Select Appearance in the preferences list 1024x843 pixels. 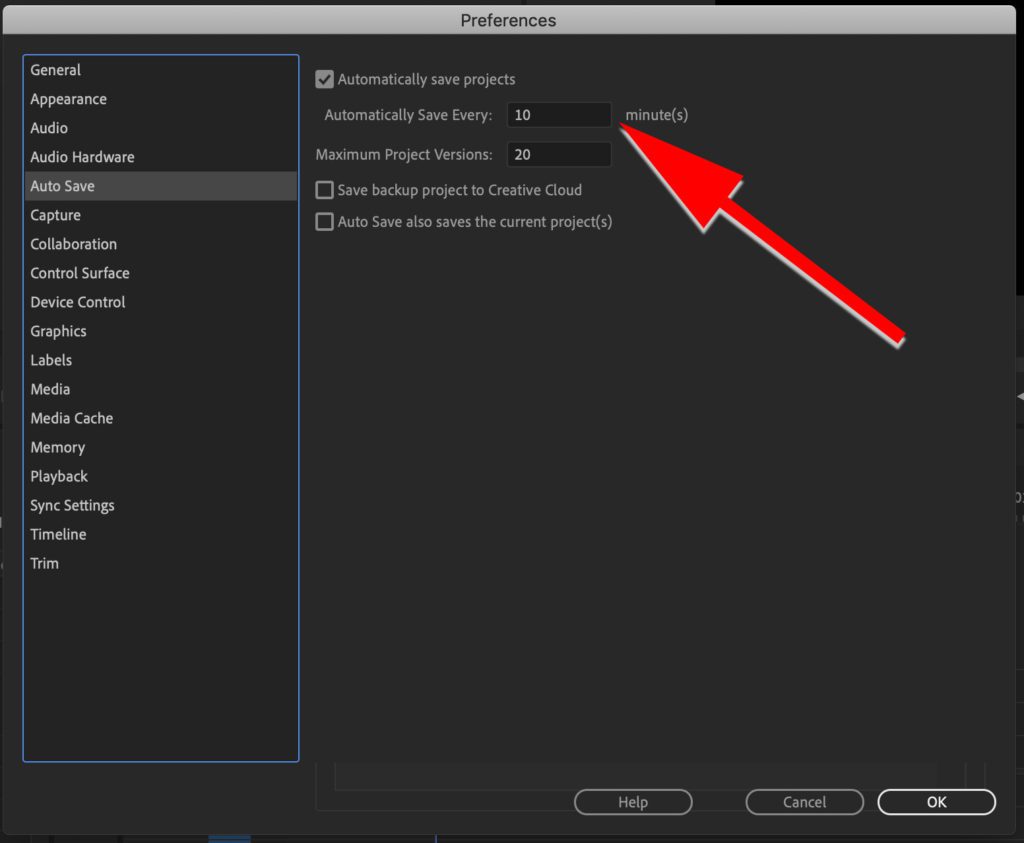pos(161,99)
